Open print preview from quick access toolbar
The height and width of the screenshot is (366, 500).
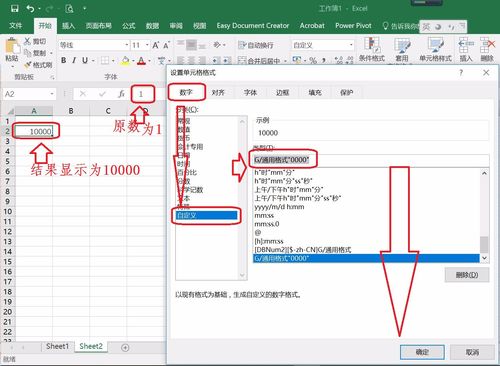[x=69, y=8]
